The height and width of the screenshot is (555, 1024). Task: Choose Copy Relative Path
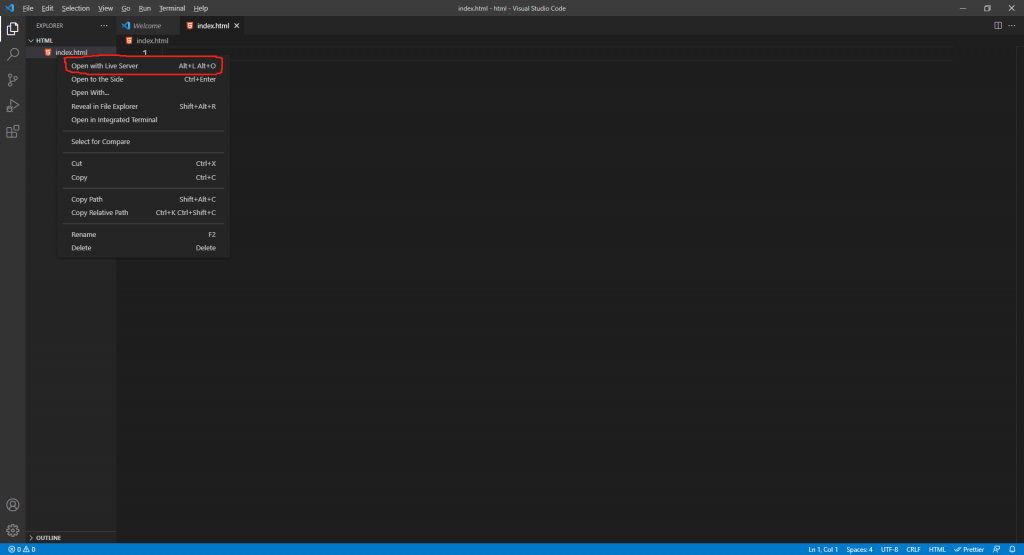[143, 212]
